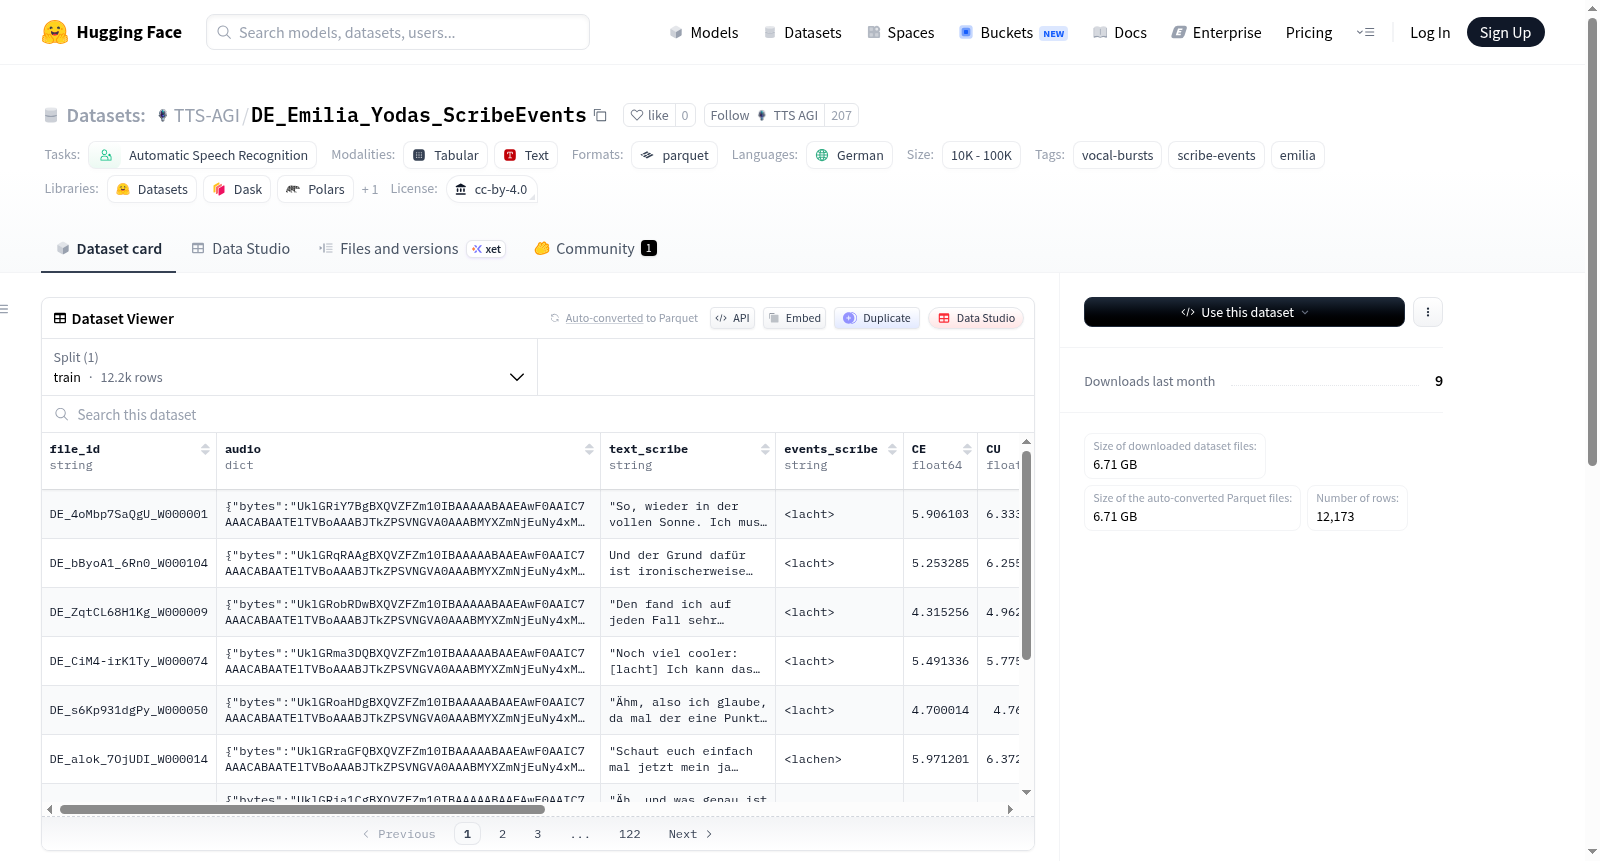Click the Embed button
This screenshot has height=861, width=1600.
click(x=794, y=318)
